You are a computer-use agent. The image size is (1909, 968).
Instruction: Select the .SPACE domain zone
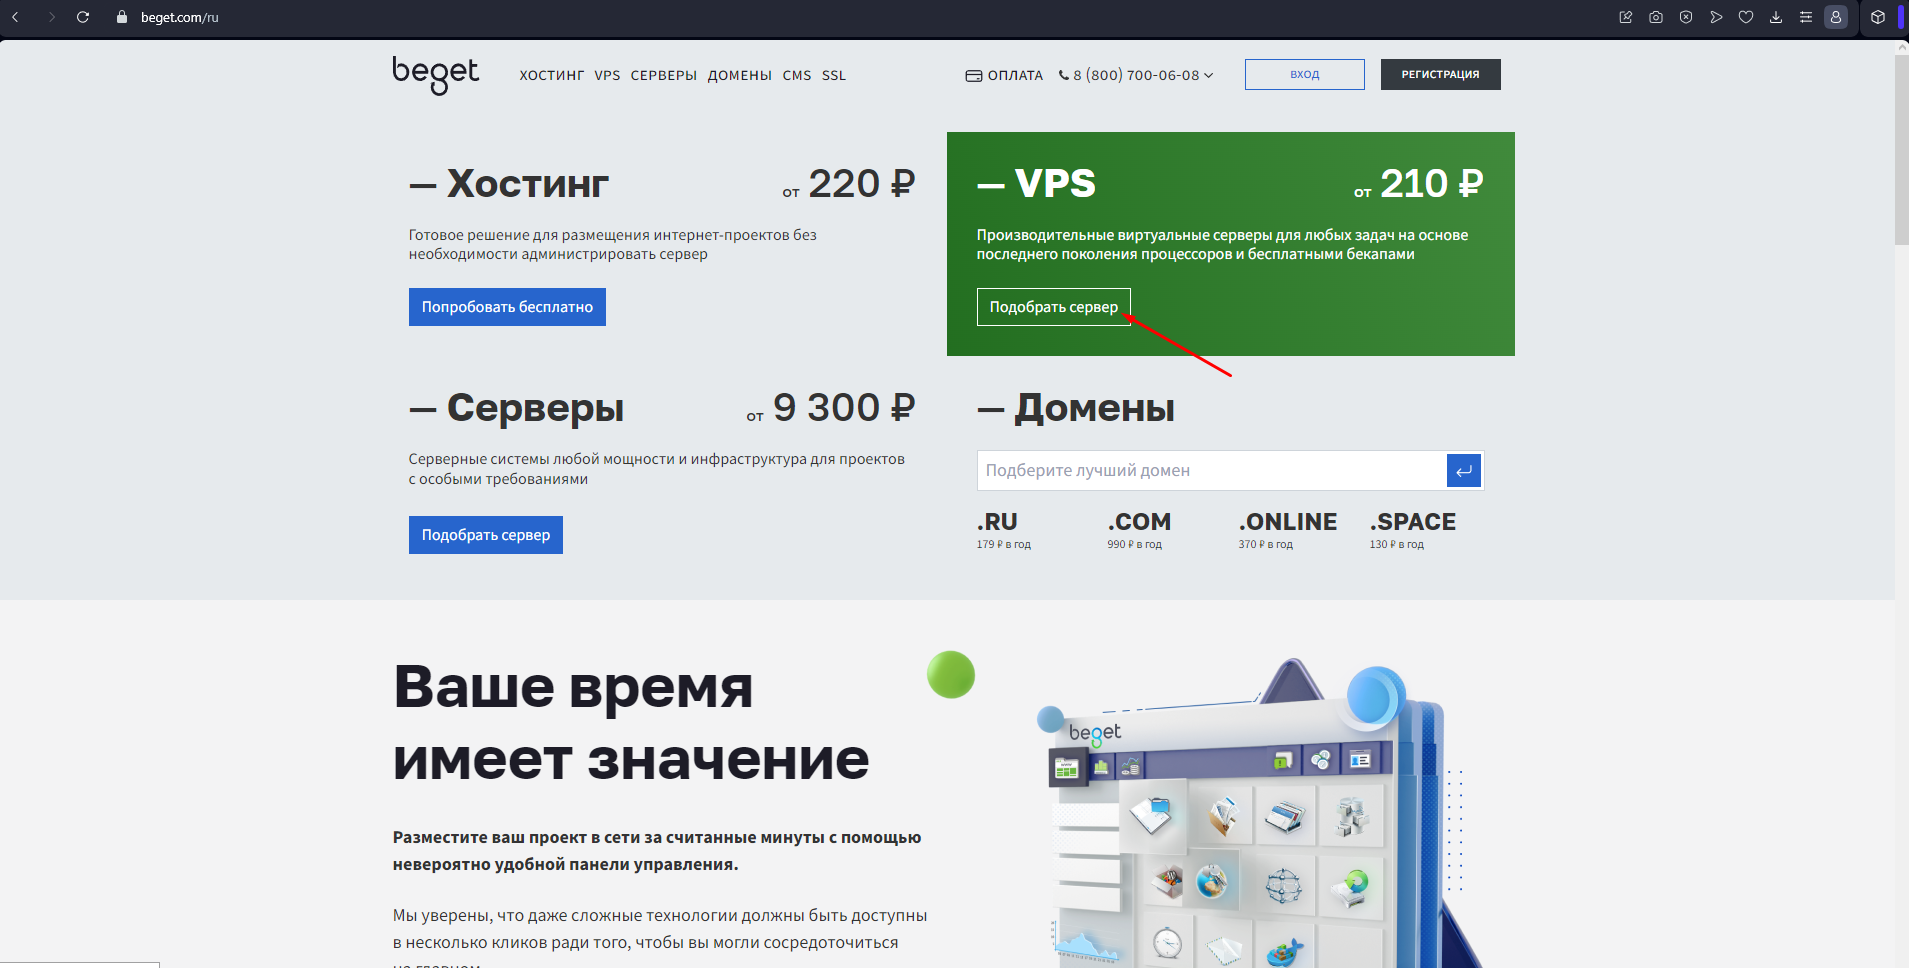[x=1413, y=522]
